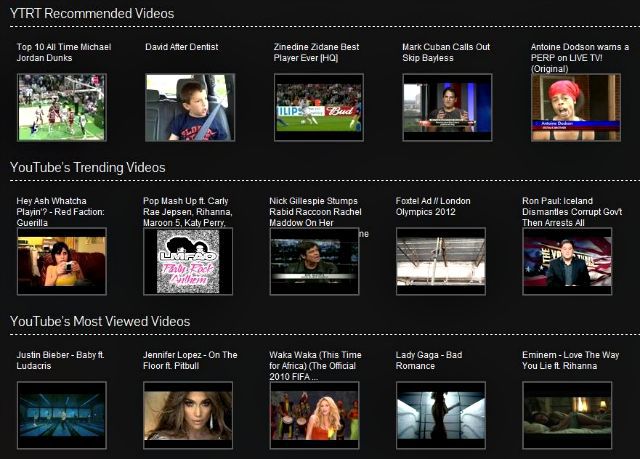Click the 'YTRT Recommended Videos' heading
Viewport: 640px width, 459px height.
click(x=92, y=13)
